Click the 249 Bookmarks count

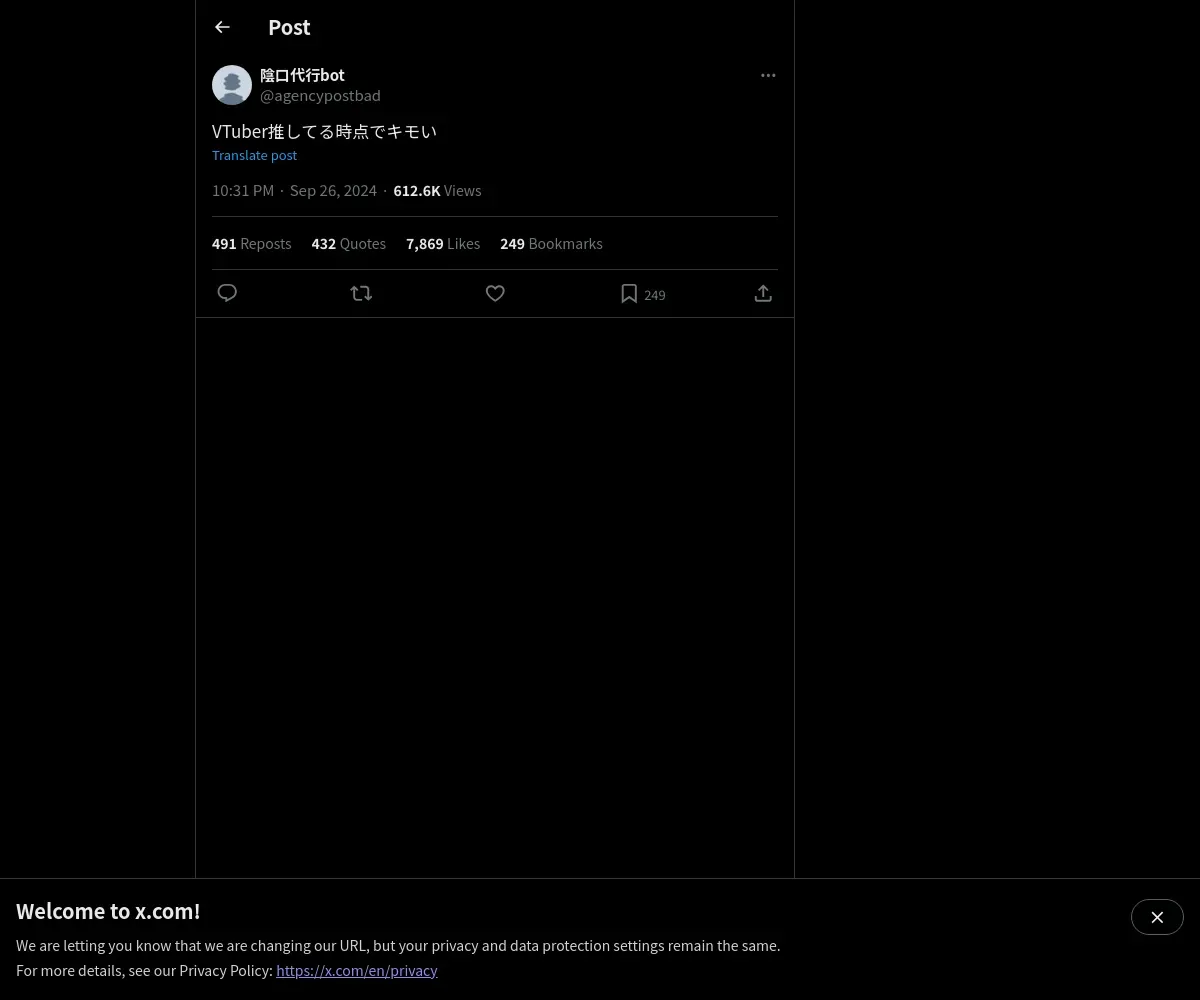click(551, 244)
